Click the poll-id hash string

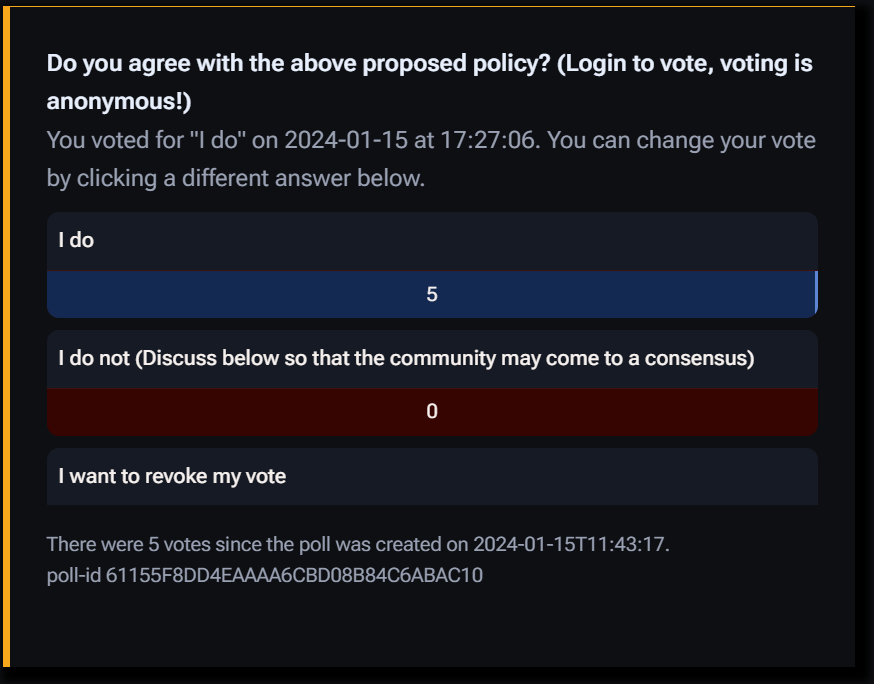pos(295,576)
